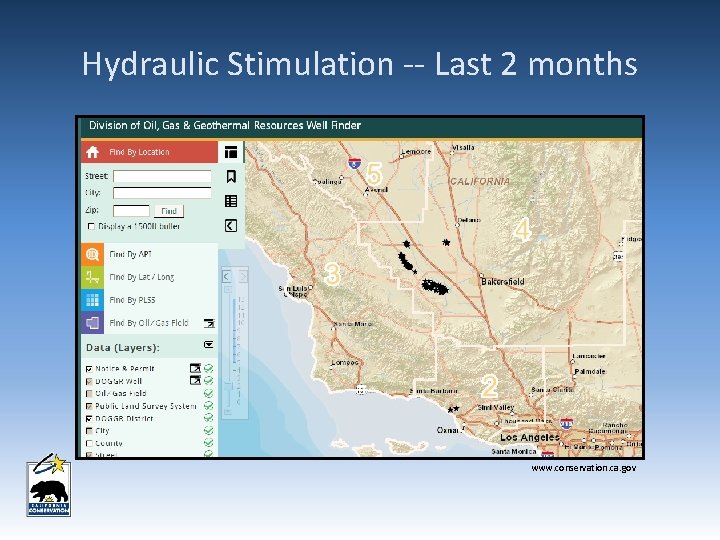Image resolution: width=720 pixels, height=540 pixels.
Task: Click the zoom in plus button above the zoom slider
Action: [227, 290]
